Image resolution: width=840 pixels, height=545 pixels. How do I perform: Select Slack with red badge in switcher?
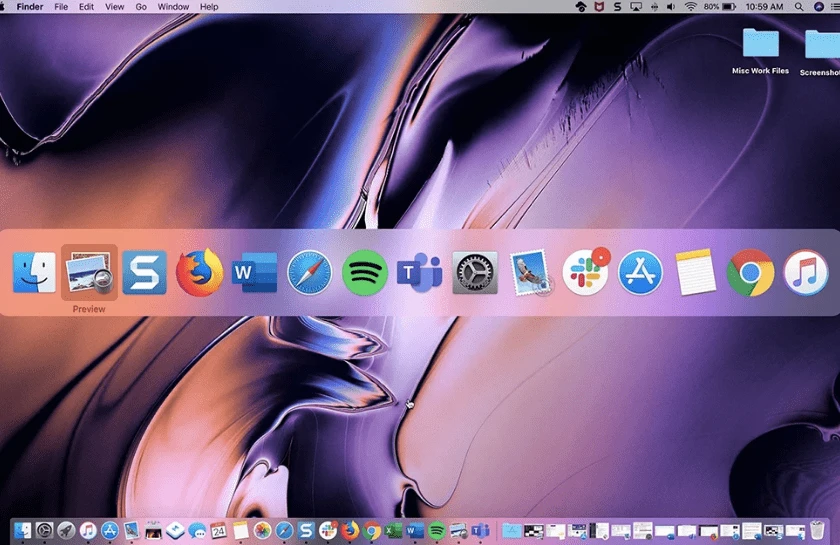(x=586, y=272)
